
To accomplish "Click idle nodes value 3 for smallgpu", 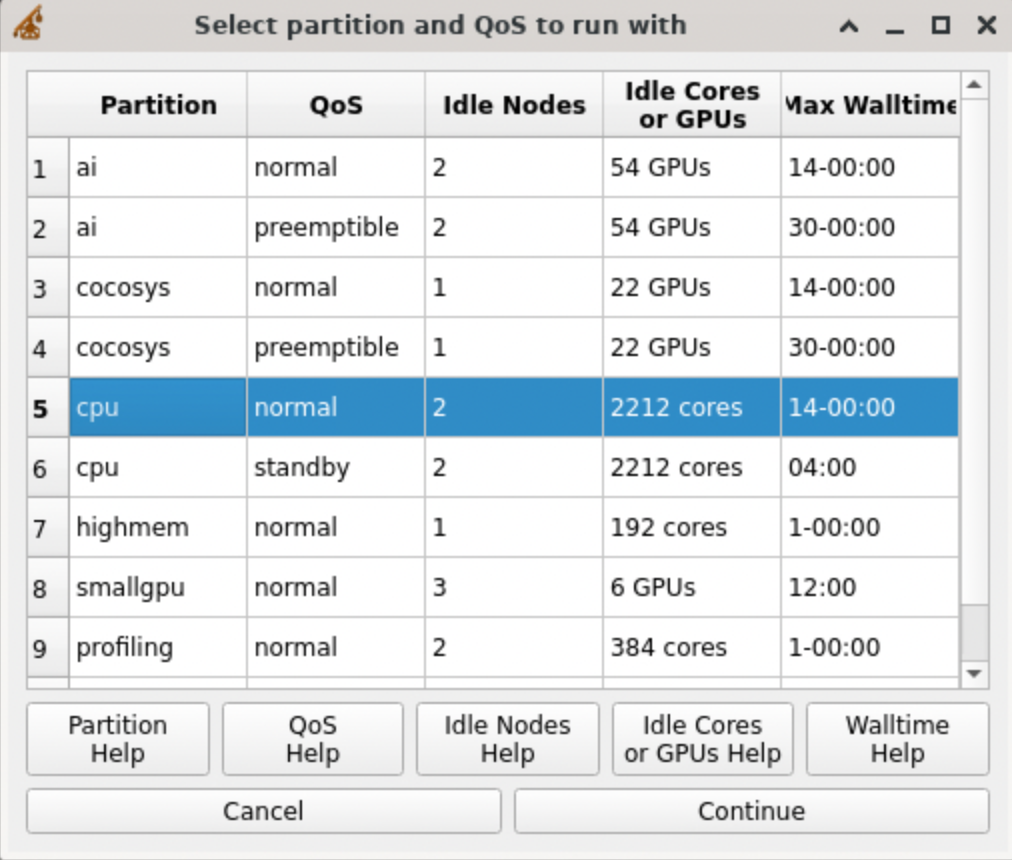I will (x=514, y=588).
